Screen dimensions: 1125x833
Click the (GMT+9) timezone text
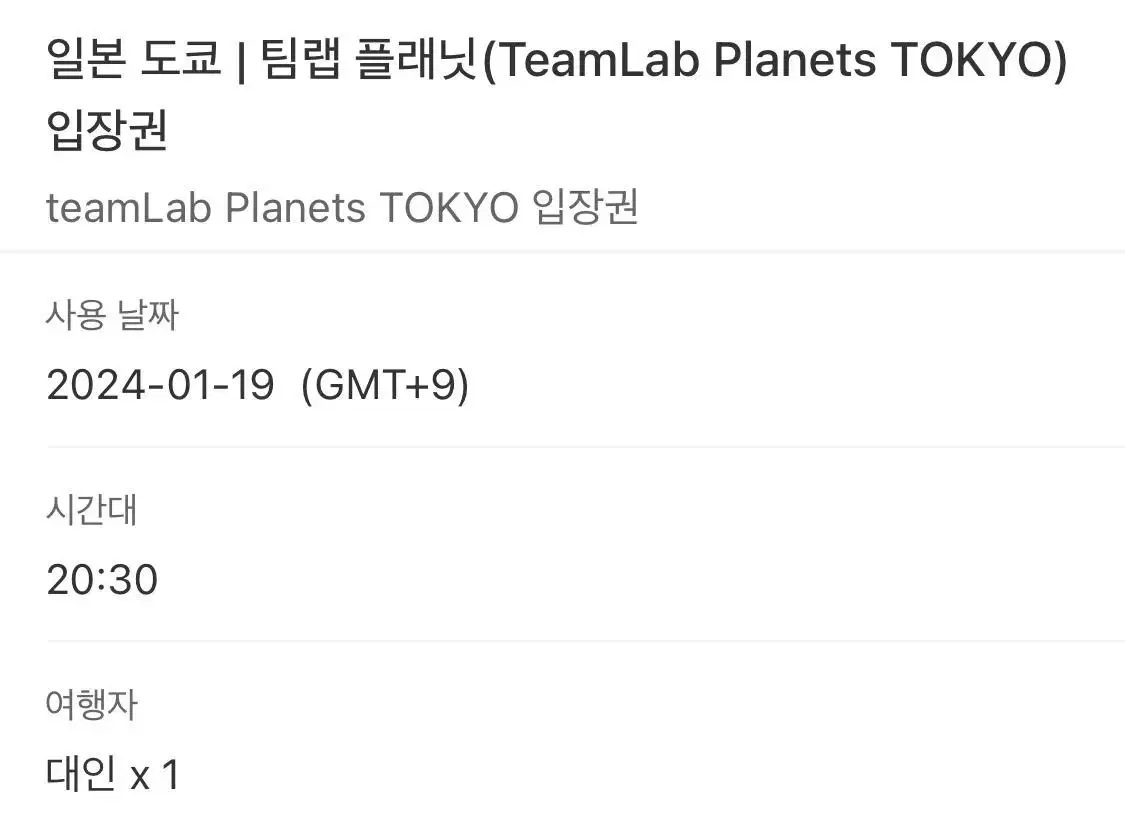click(385, 385)
